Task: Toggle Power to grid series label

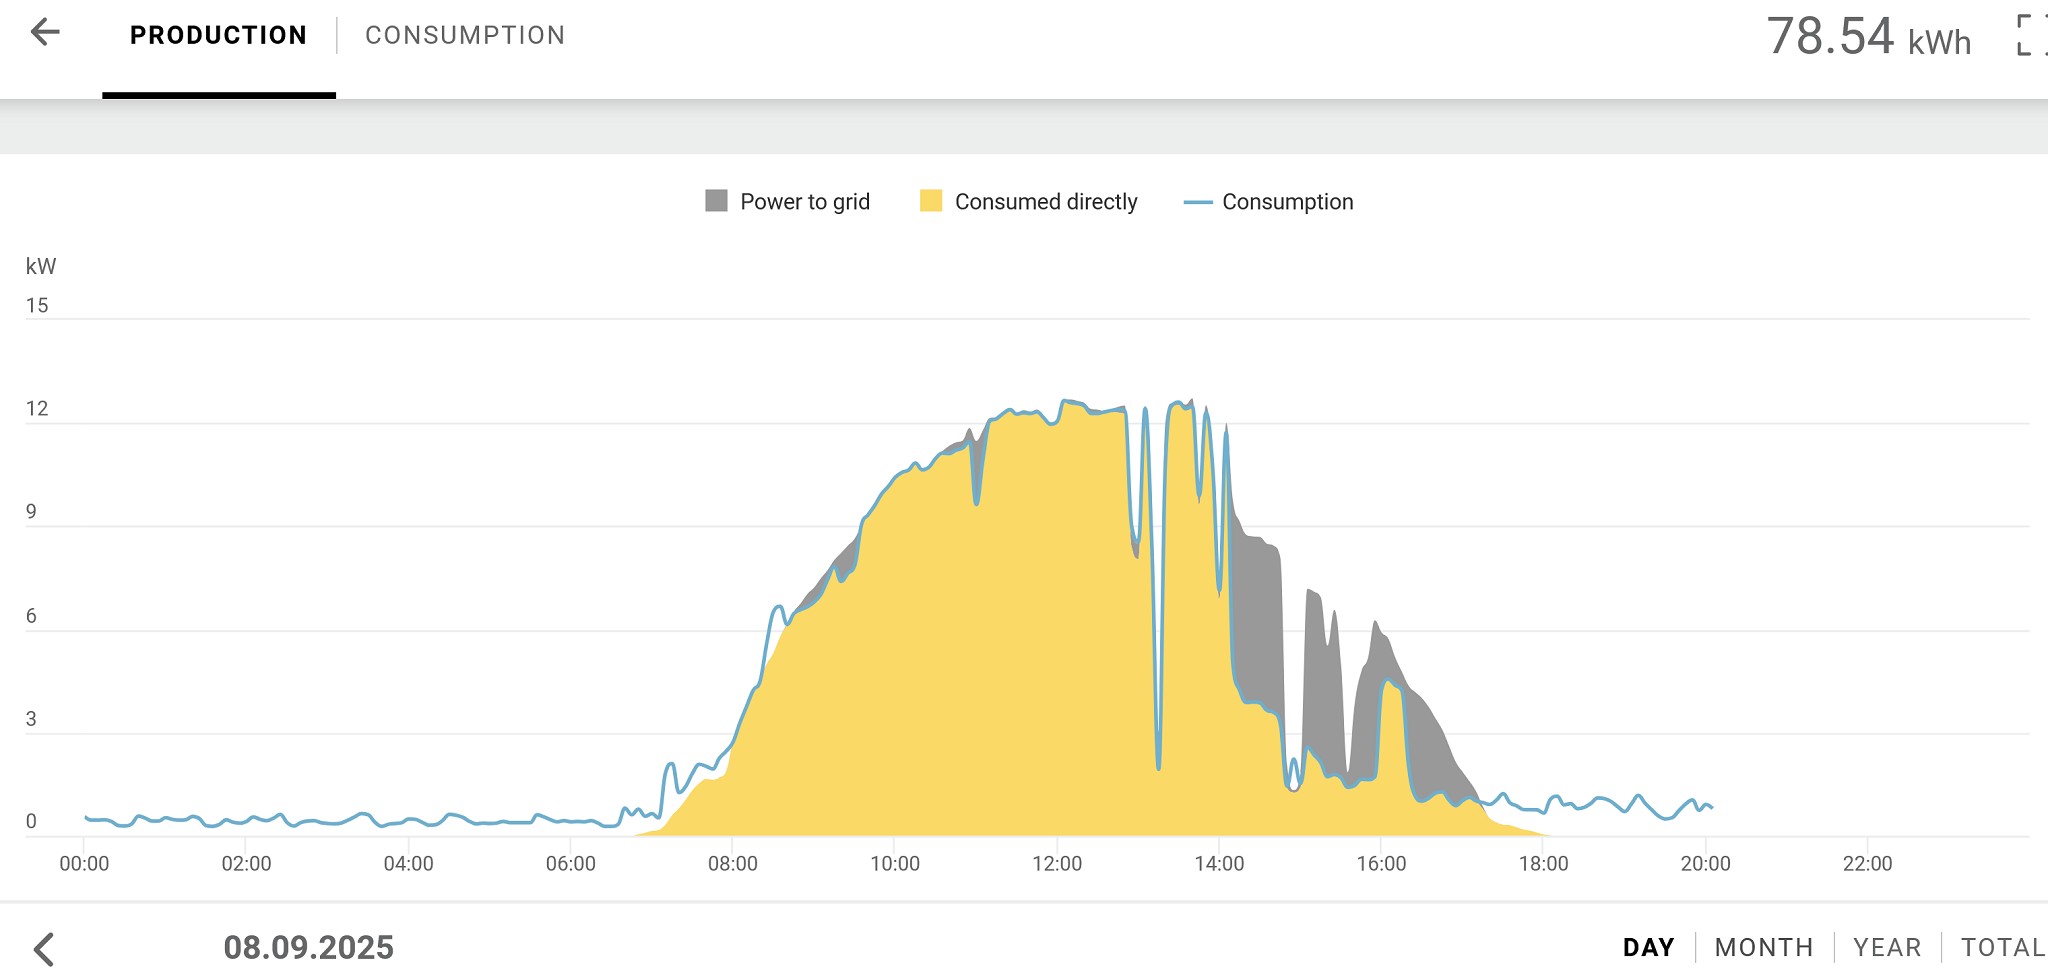Action: pyautogui.click(x=805, y=202)
